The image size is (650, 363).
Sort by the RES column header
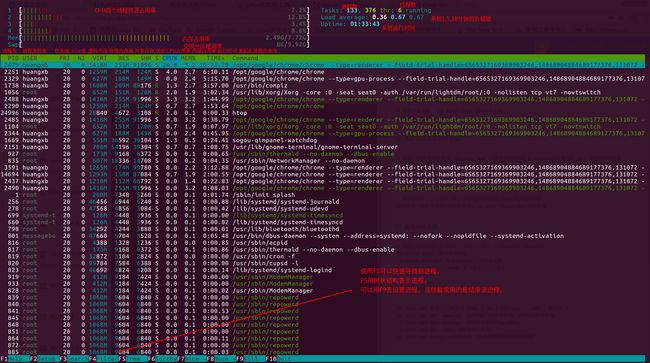point(123,58)
